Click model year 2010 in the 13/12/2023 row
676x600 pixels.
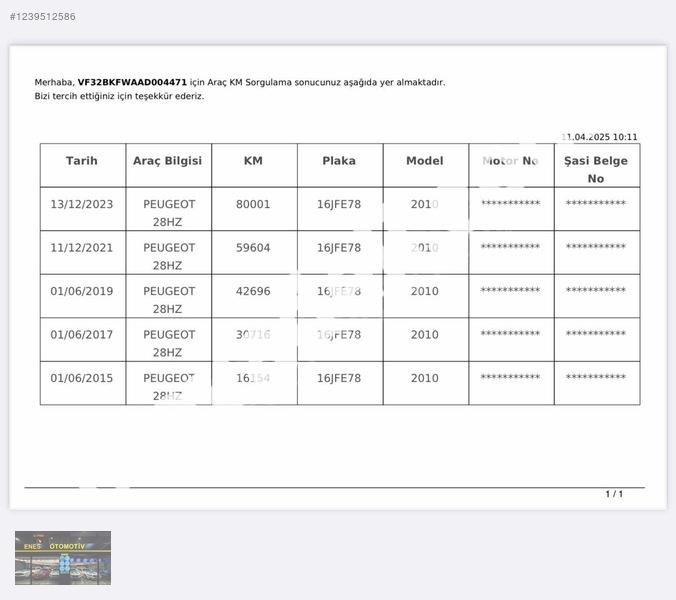[x=425, y=204]
